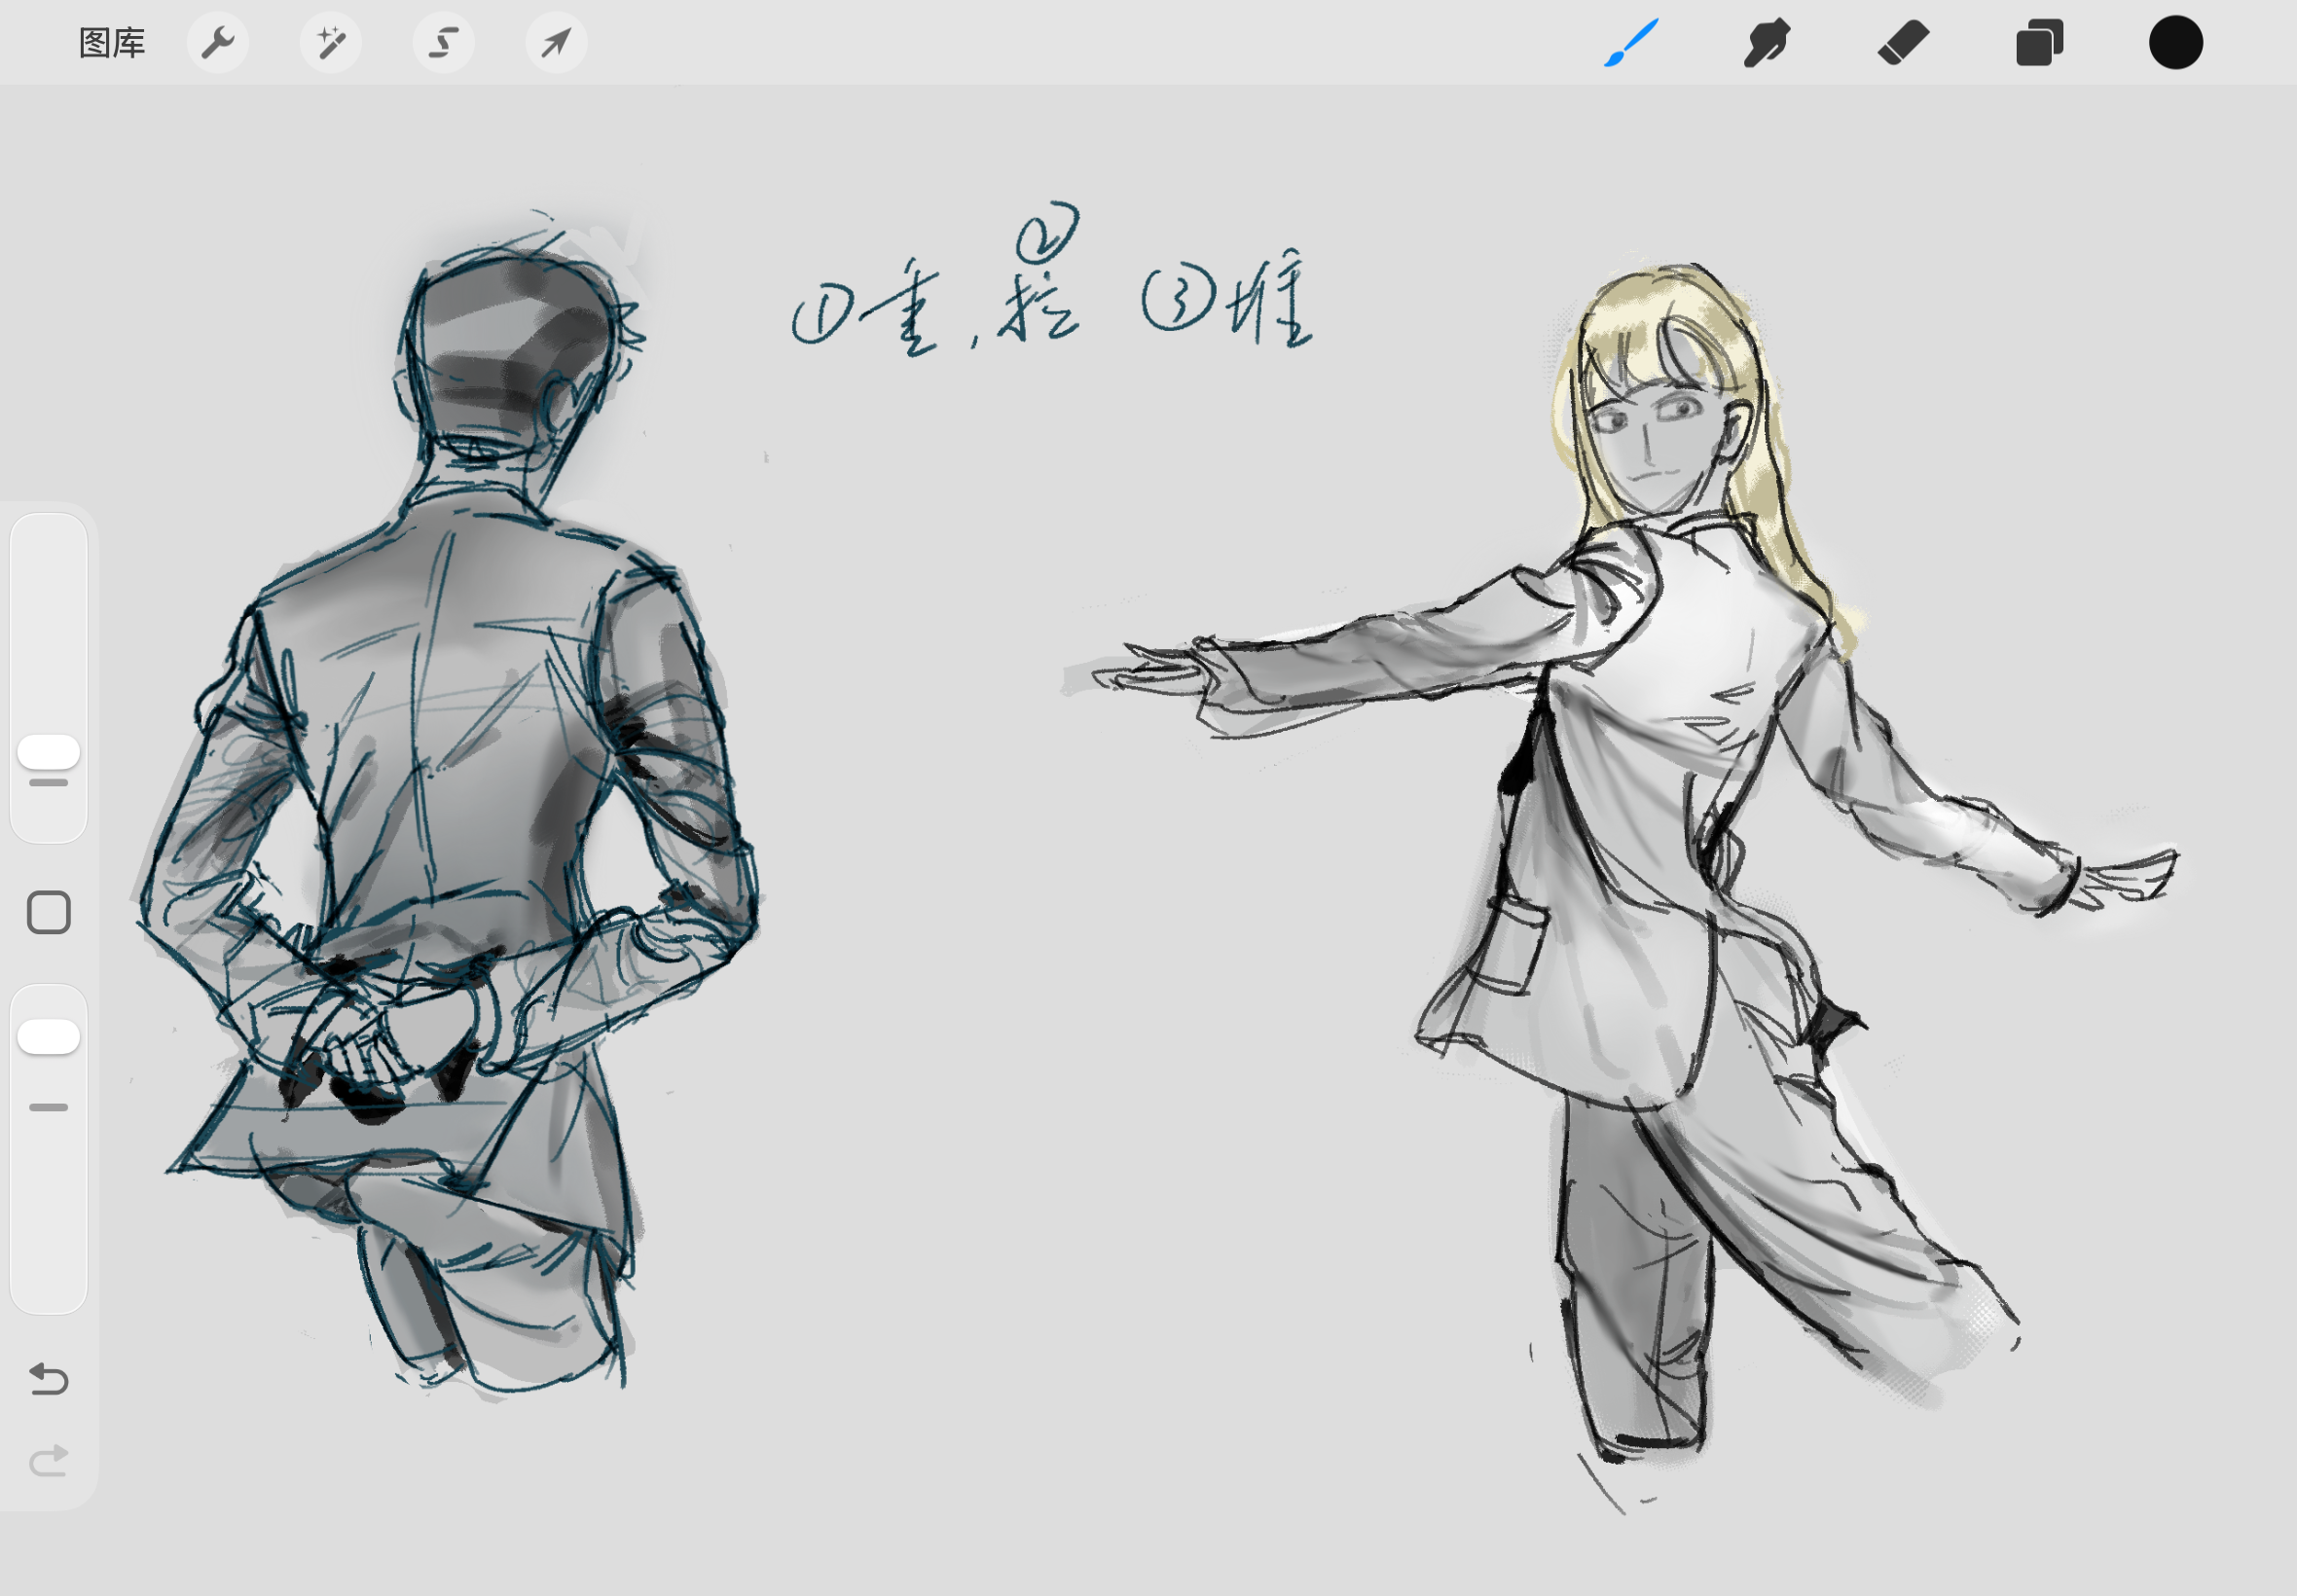Select the Brush tool
The width and height of the screenshot is (2297, 1596).
(x=1631, y=43)
